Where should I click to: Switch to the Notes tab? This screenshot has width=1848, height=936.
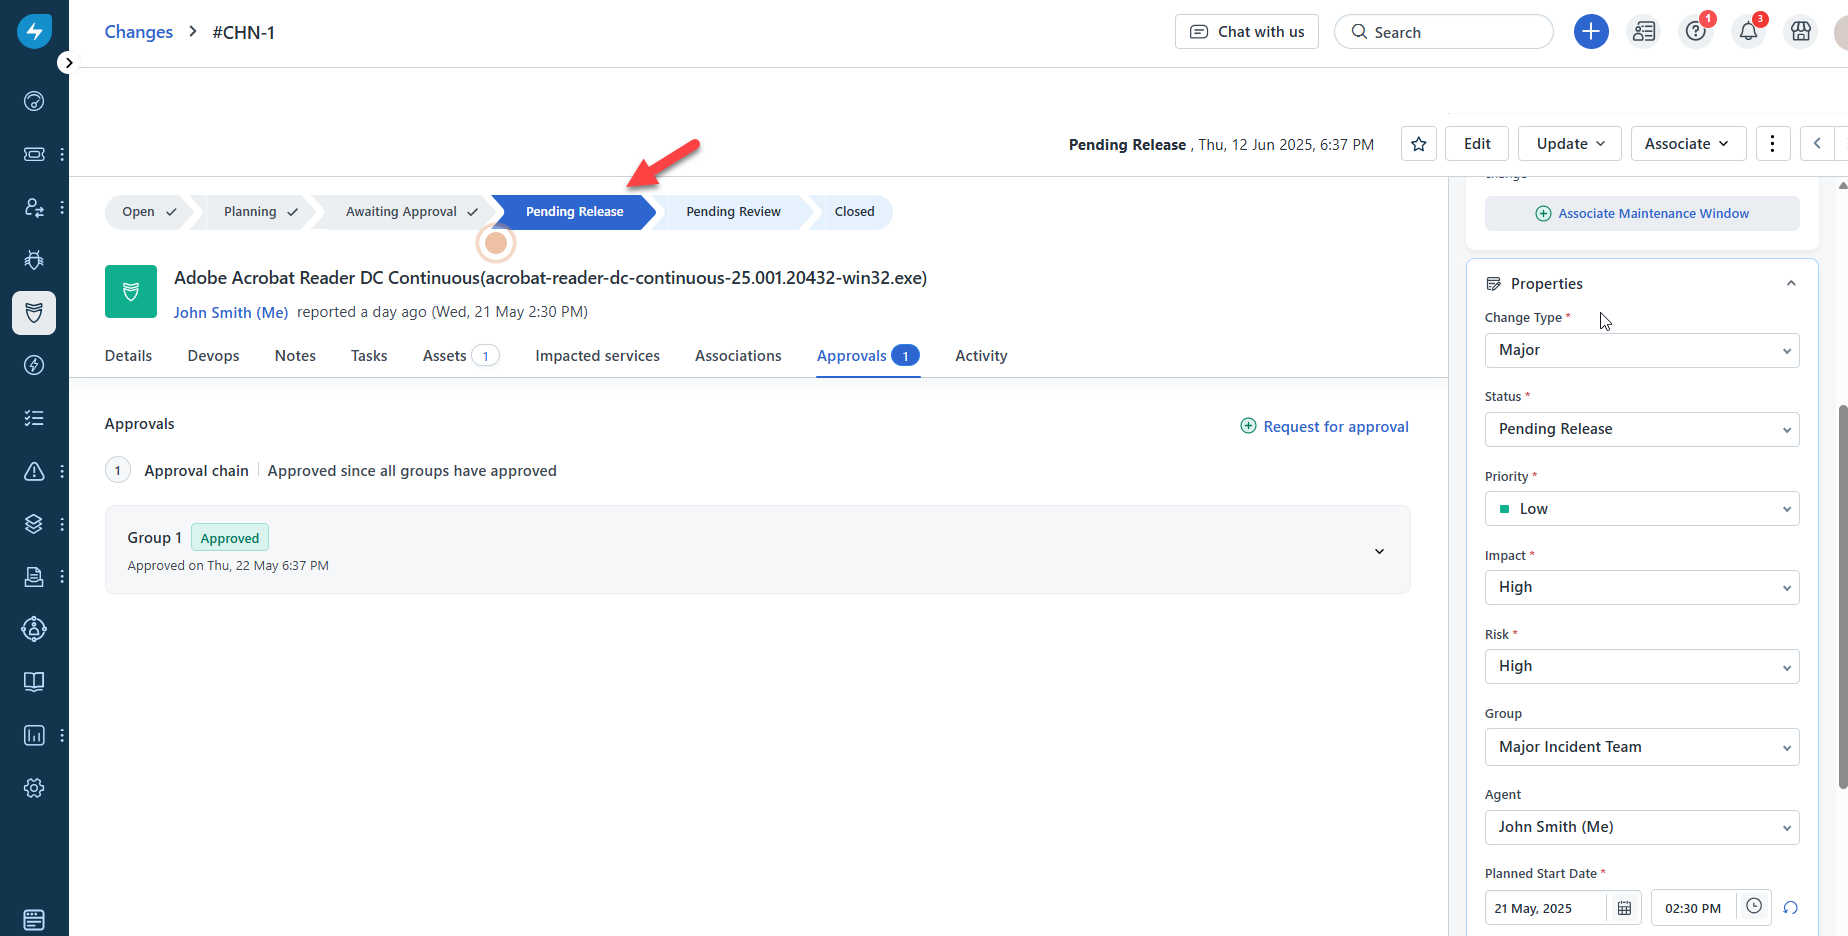tap(295, 356)
